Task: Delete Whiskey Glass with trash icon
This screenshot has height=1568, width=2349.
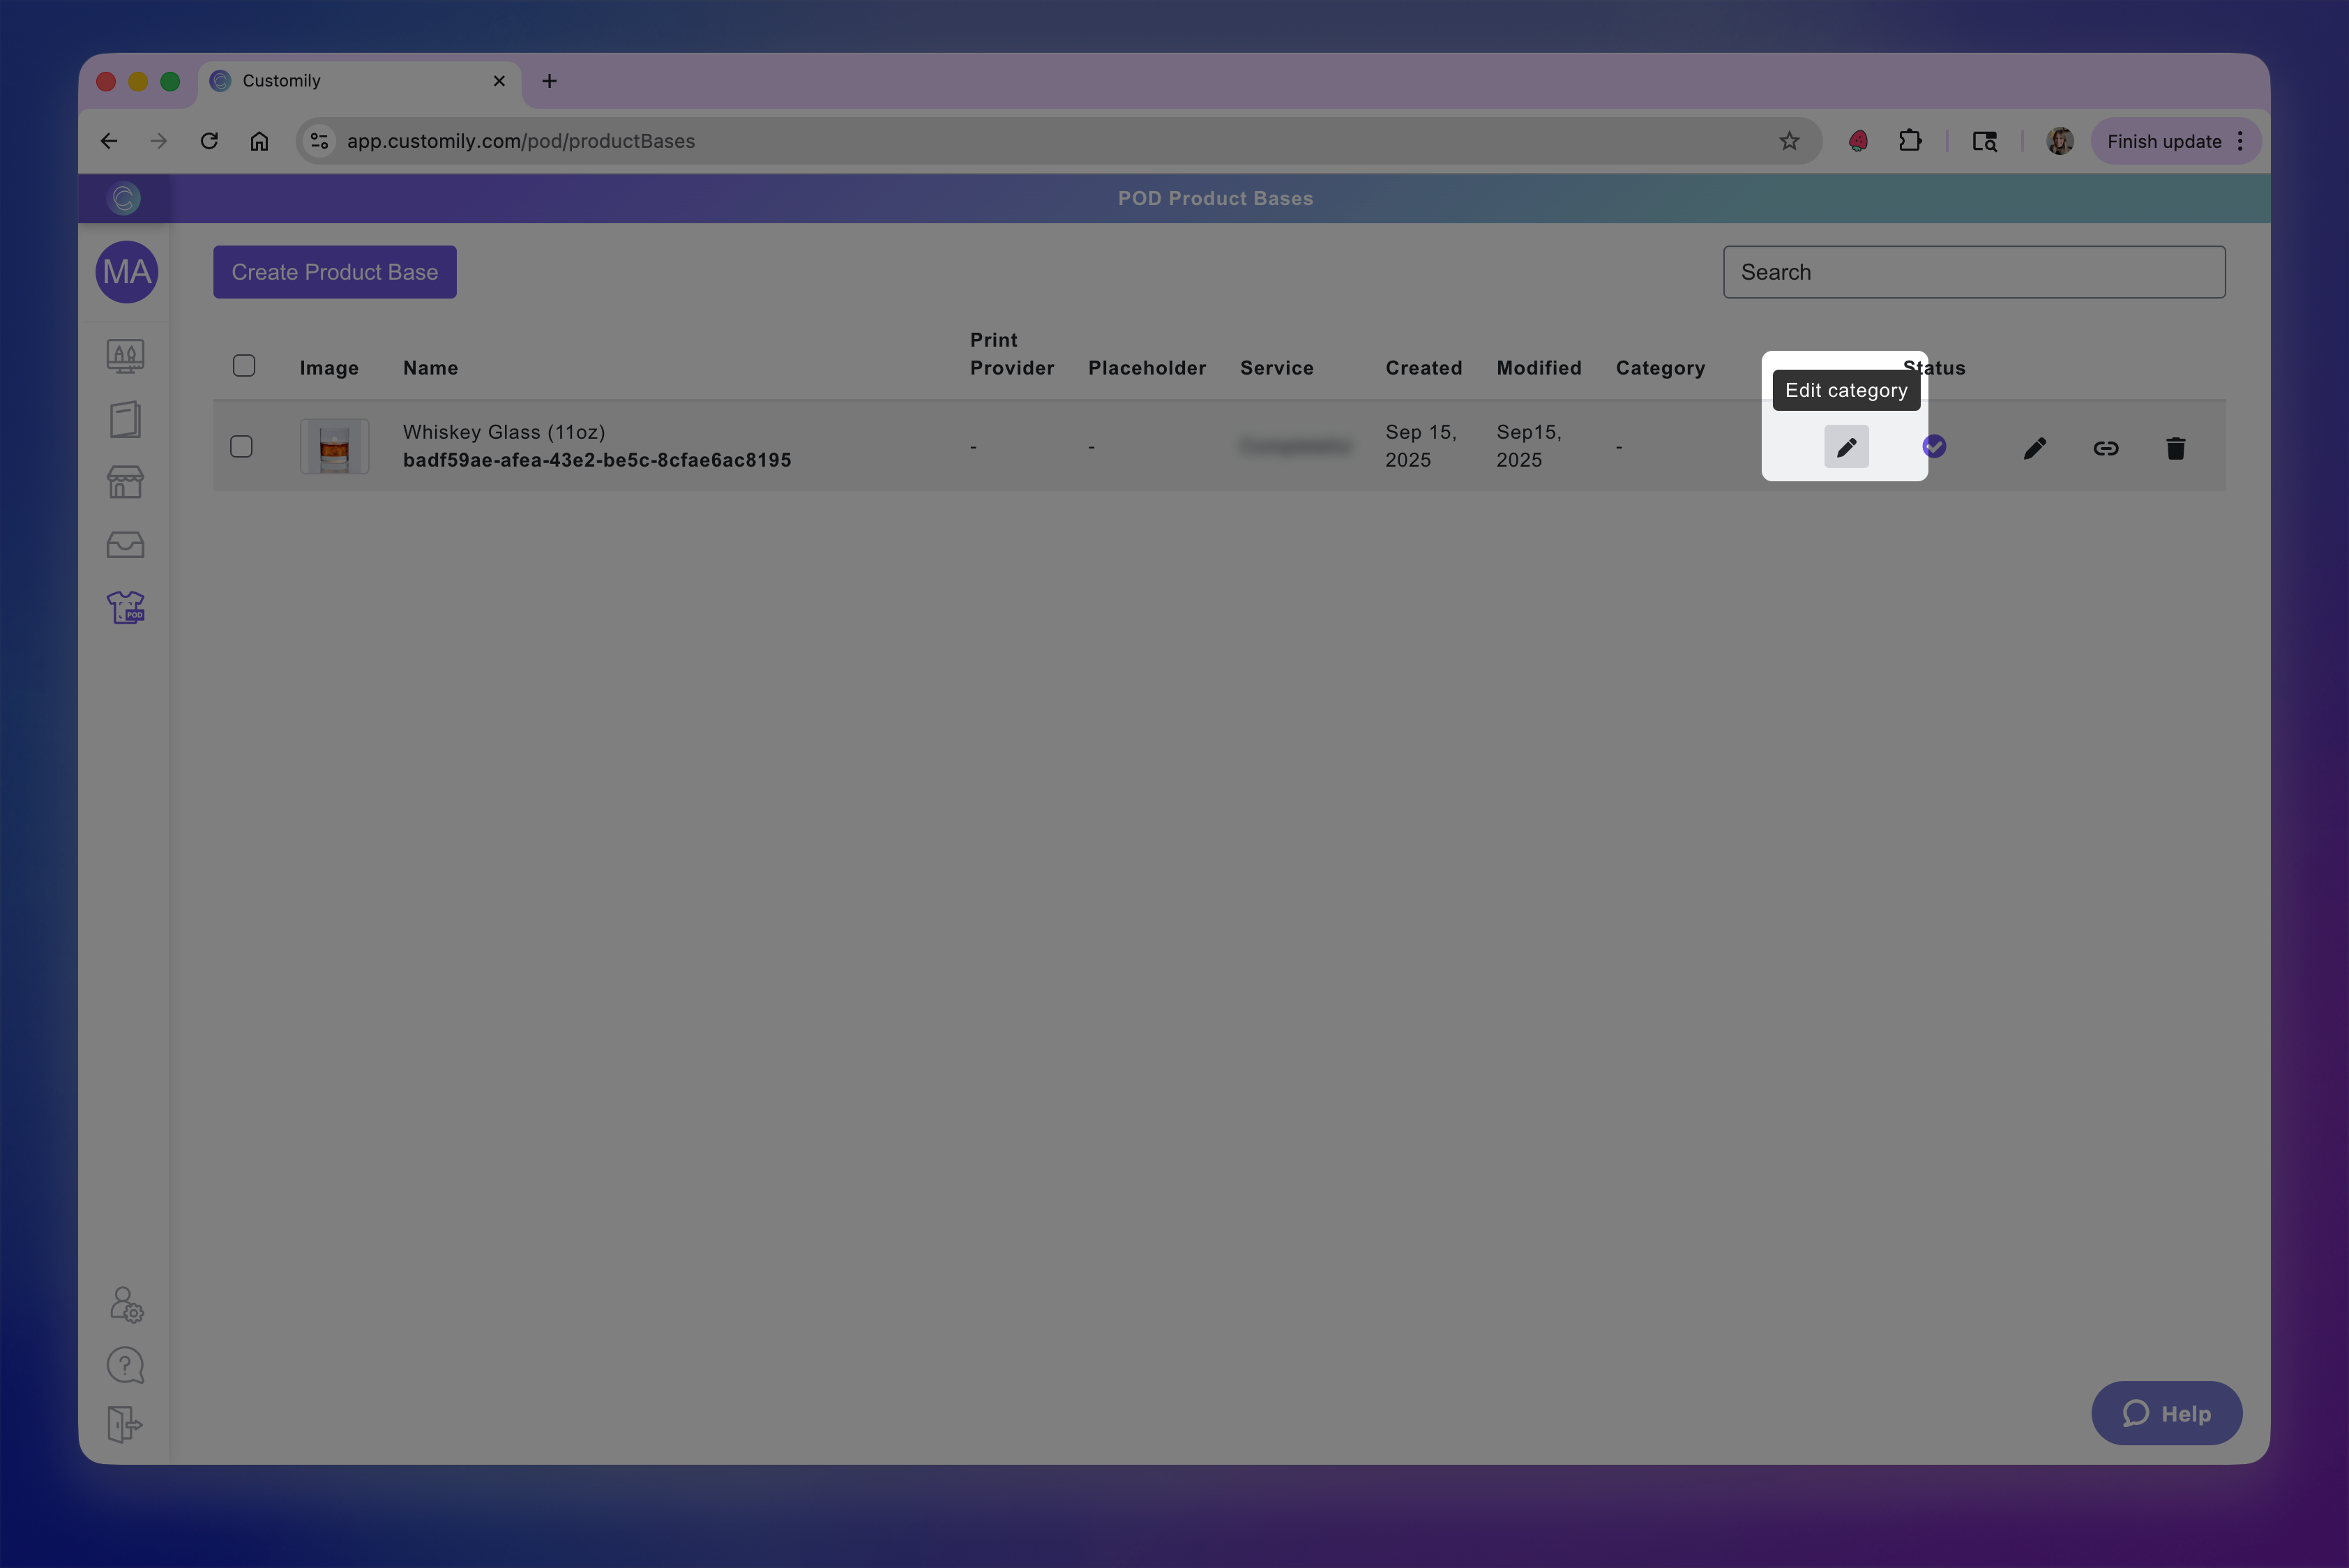Action: coord(2175,448)
